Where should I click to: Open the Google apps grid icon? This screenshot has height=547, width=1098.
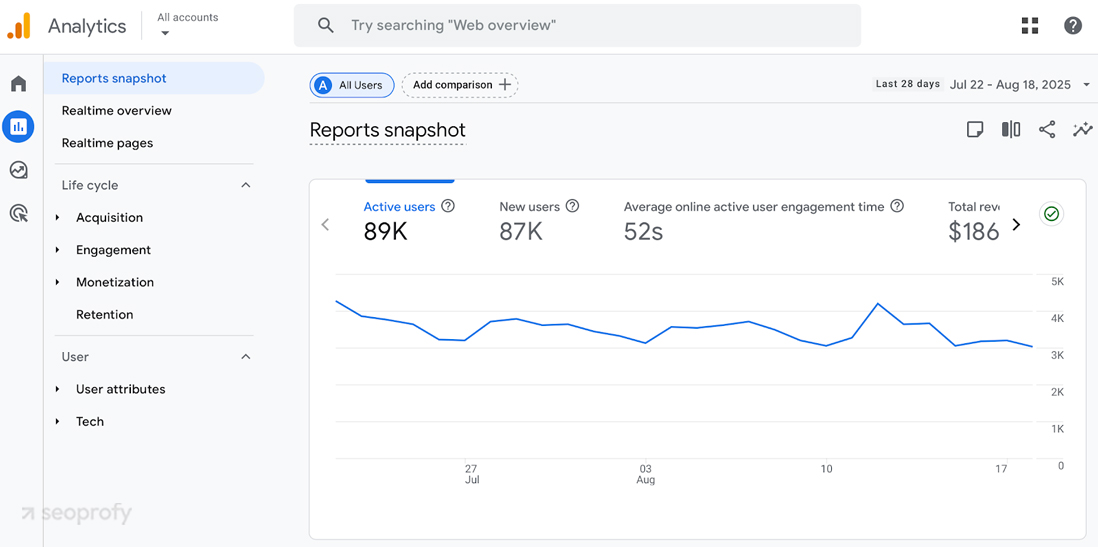(1030, 26)
